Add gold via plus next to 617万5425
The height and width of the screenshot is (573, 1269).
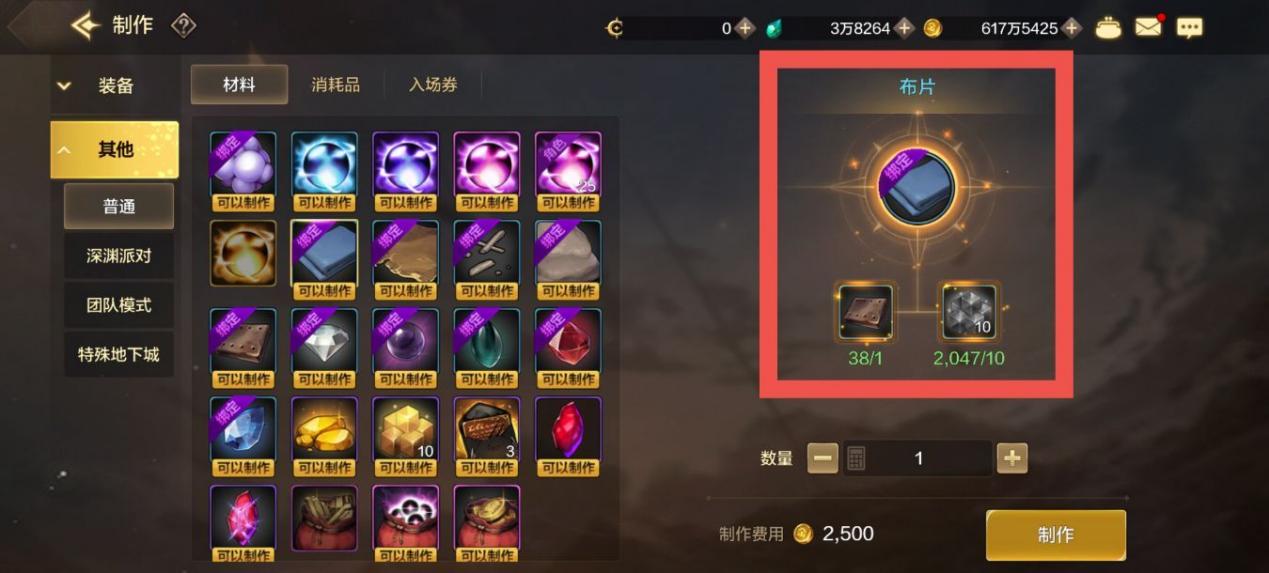pyautogui.click(x=1072, y=28)
